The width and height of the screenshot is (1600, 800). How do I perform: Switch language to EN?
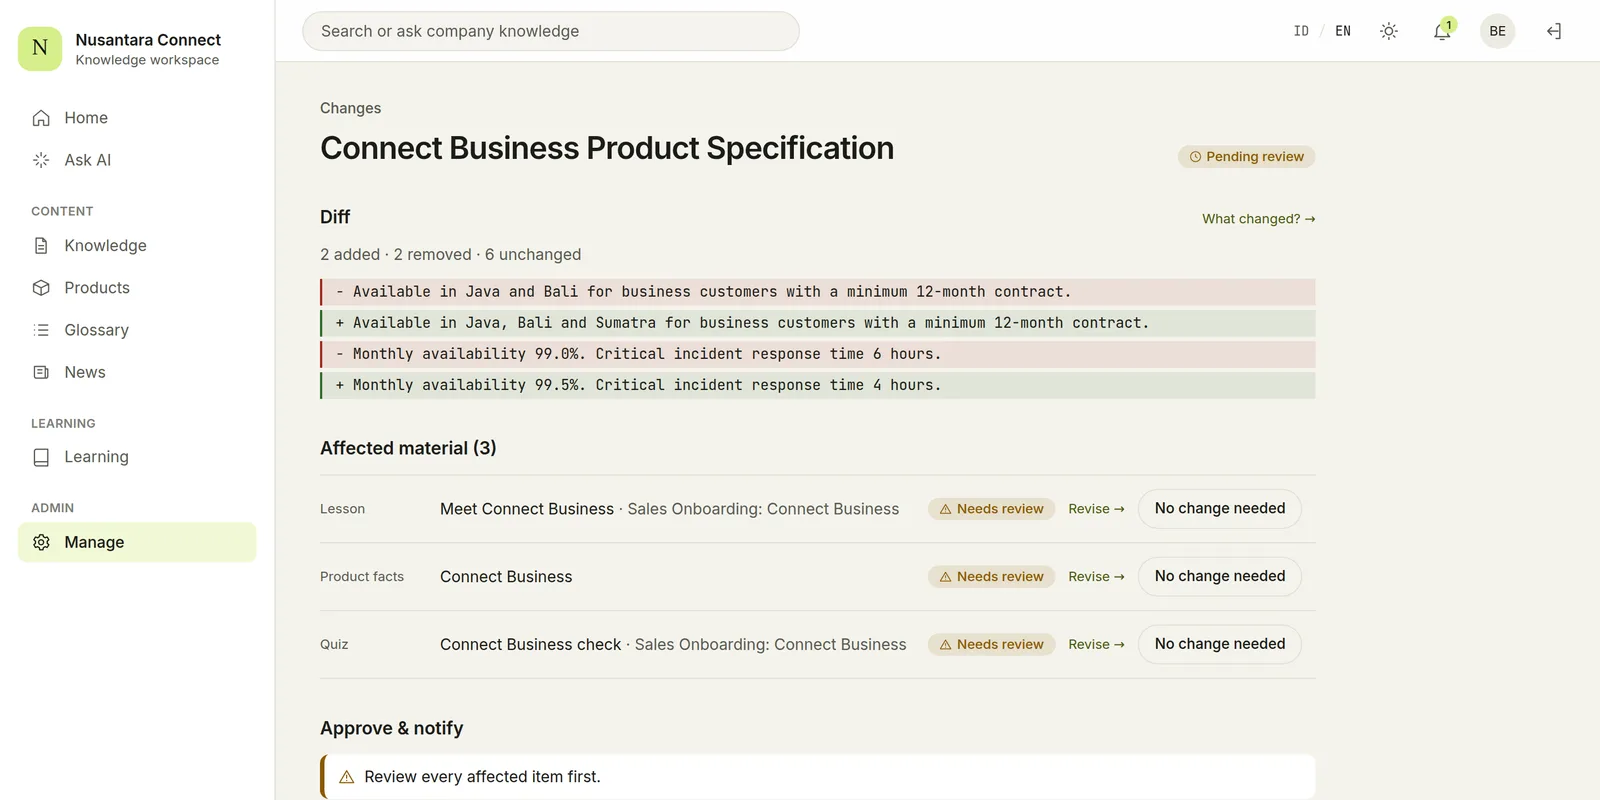(x=1343, y=31)
